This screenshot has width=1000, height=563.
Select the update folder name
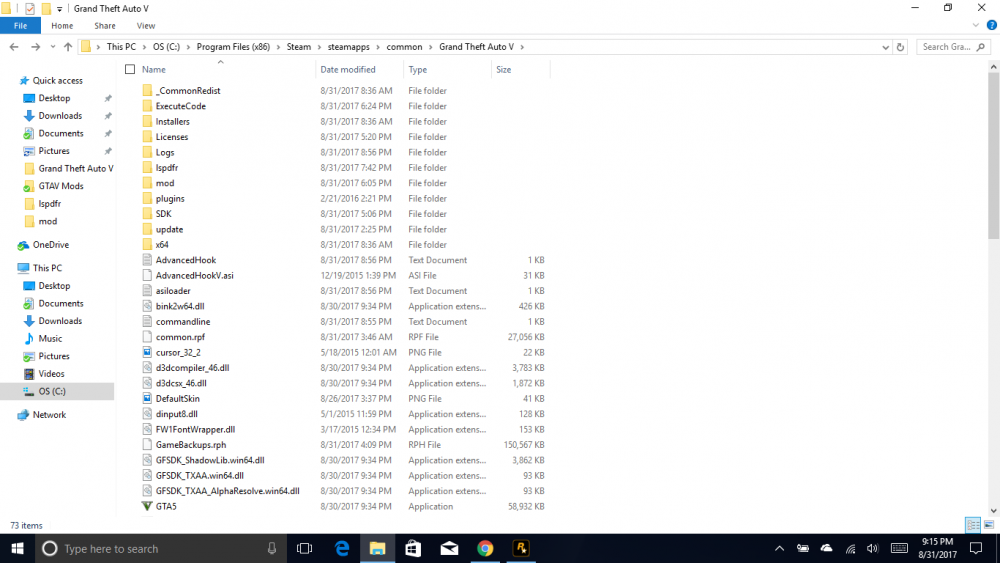(x=169, y=230)
